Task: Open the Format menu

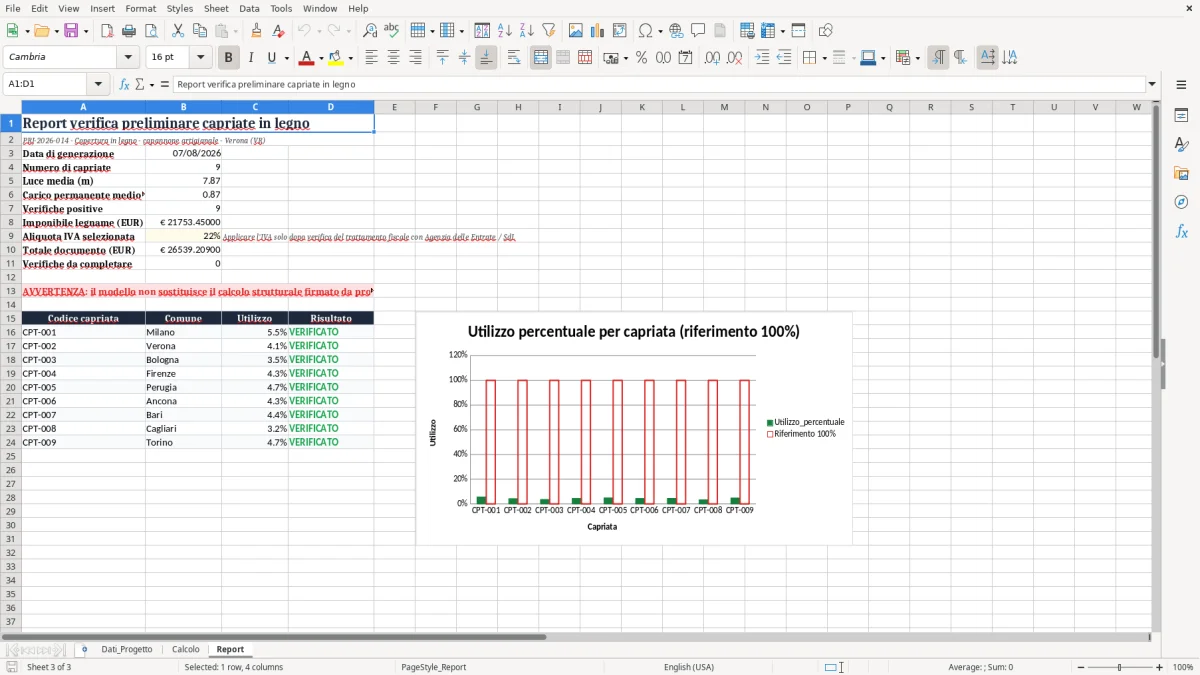Action: pyautogui.click(x=140, y=8)
